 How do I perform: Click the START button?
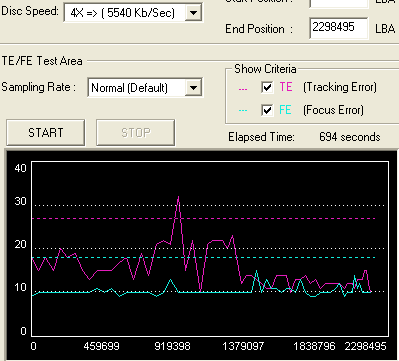[x=46, y=133]
